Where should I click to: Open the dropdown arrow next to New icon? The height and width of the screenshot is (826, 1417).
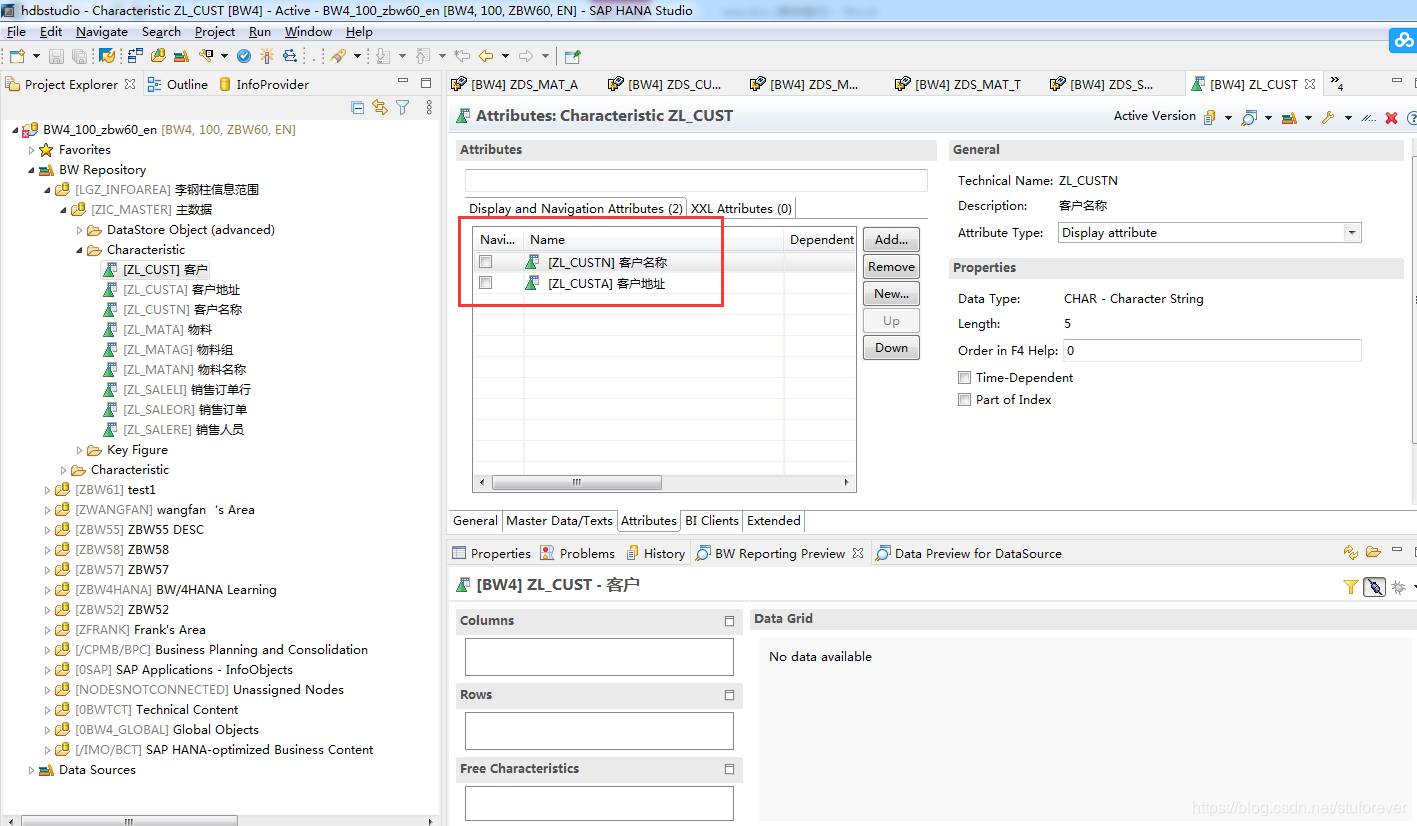point(36,56)
